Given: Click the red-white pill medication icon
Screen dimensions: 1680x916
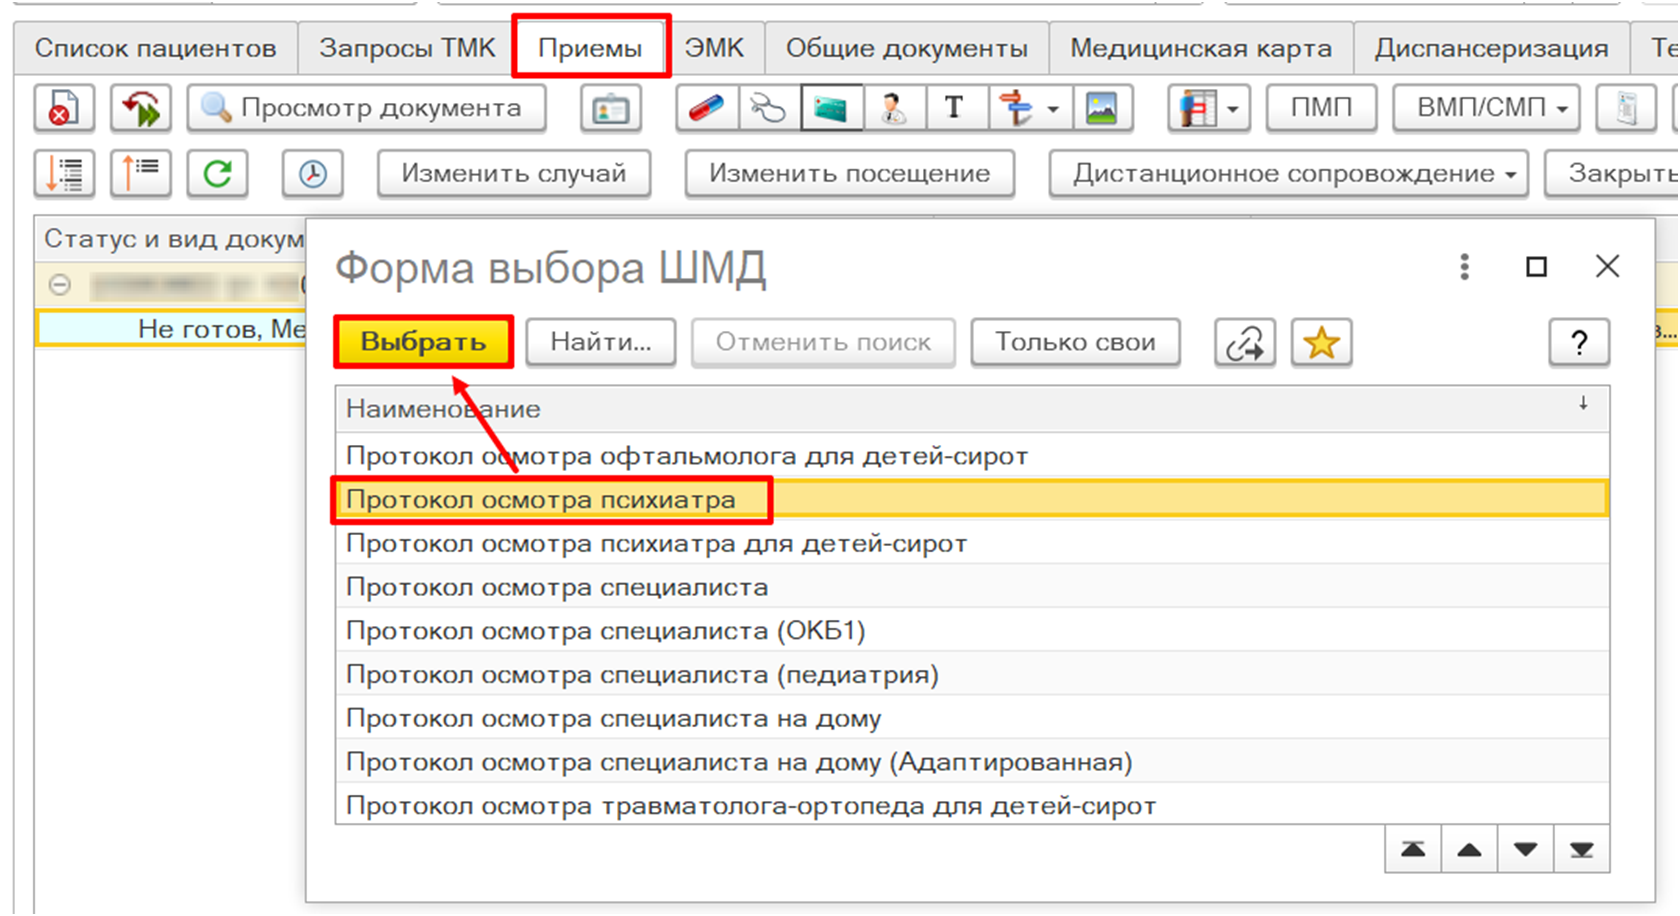Looking at the screenshot, I should [707, 108].
